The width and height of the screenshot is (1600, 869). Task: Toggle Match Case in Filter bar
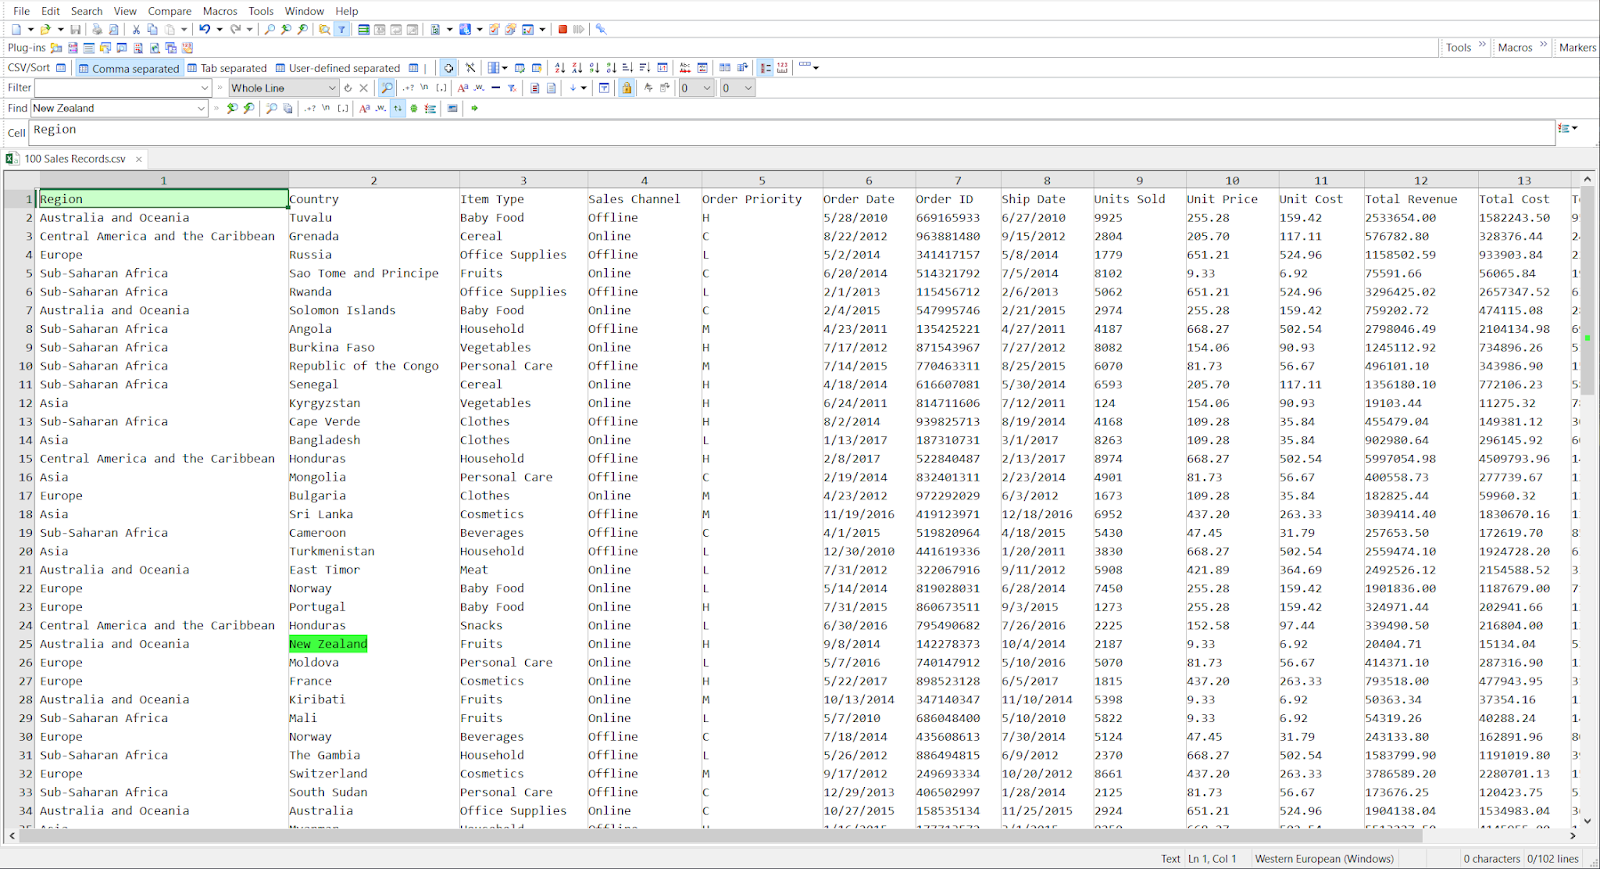(463, 88)
